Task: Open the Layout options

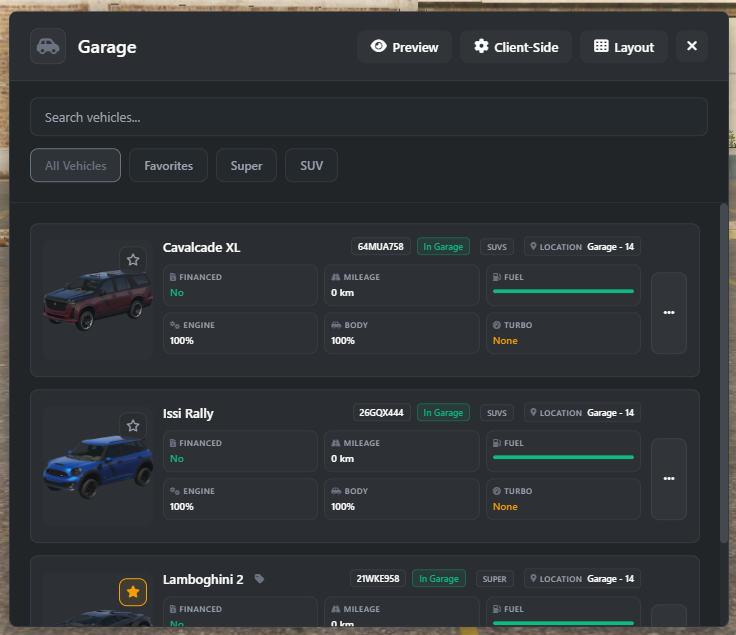Action: [623, 47]
